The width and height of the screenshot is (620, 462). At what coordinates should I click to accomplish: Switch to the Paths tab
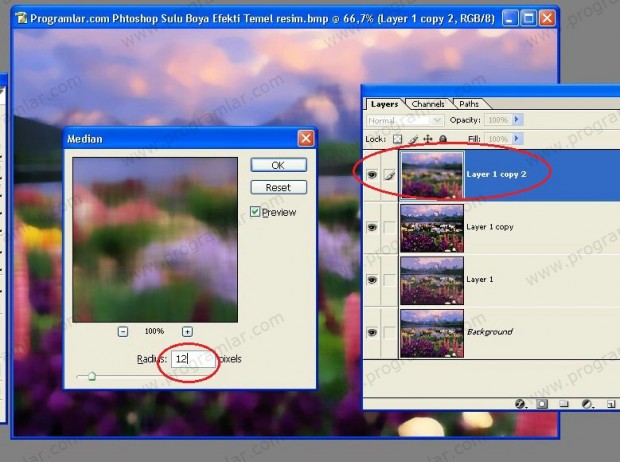coord(469,104)
